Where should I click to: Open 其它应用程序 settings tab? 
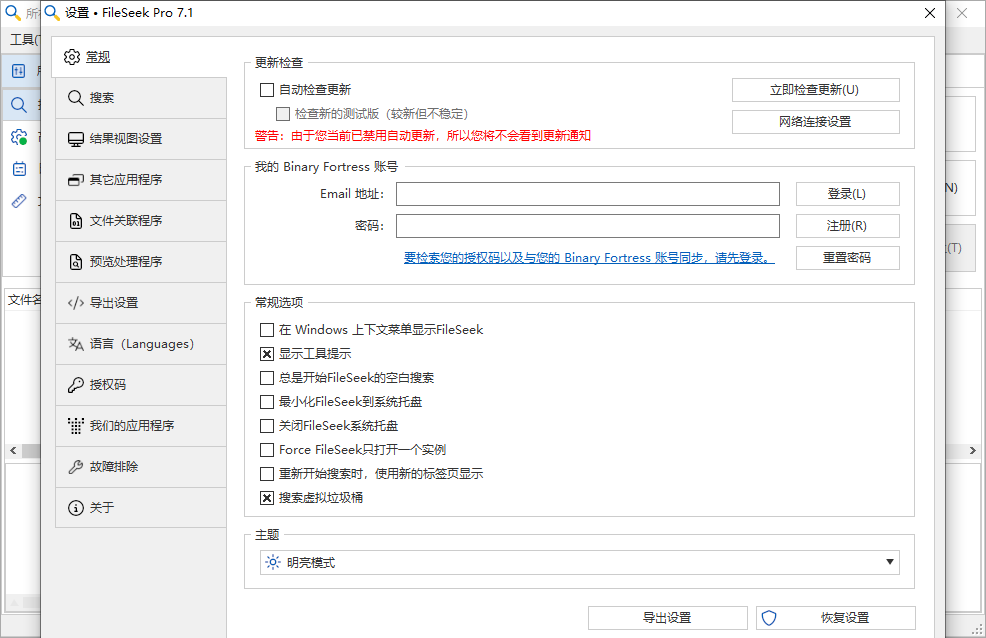[x=141, y=180]
